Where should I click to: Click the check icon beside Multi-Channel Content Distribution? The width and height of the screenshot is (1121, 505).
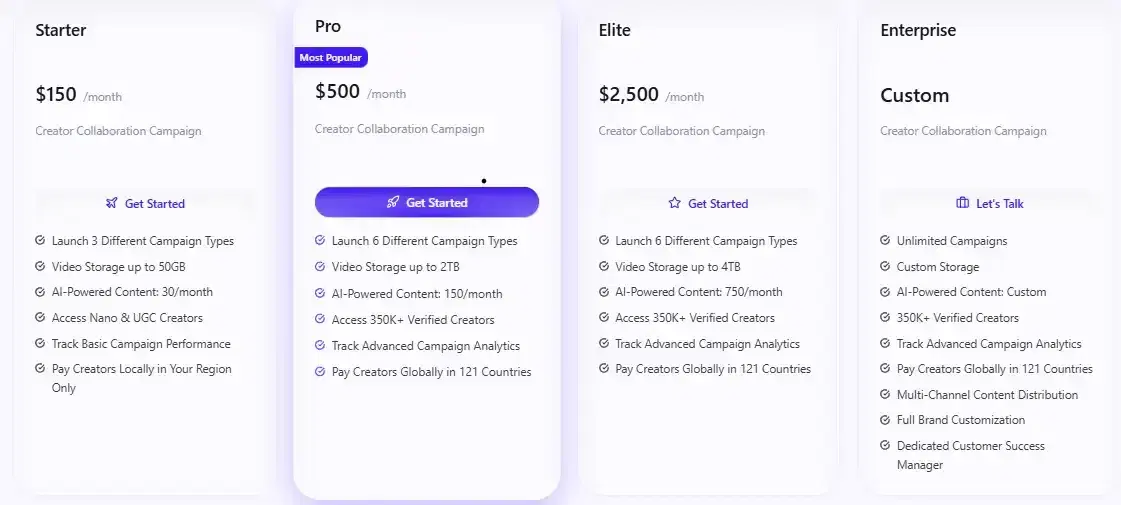885,395
